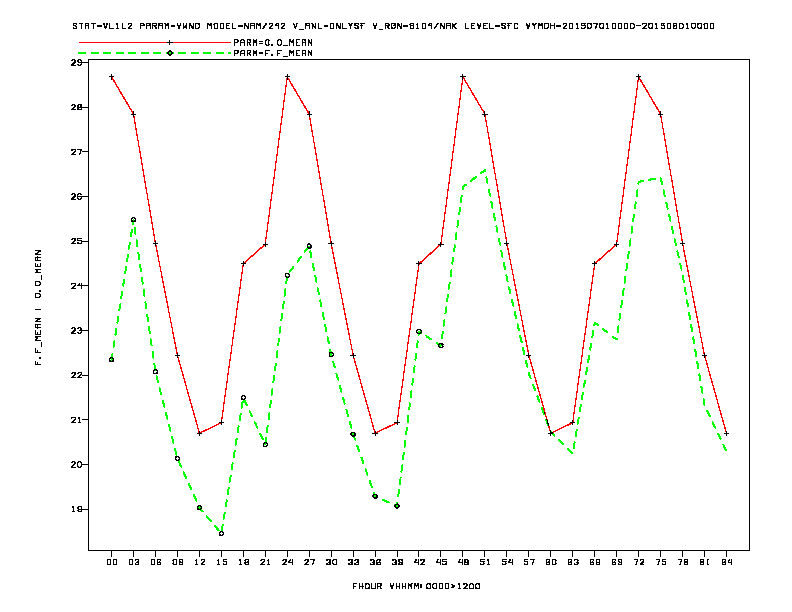Click x-axis tick label 12
Screen dimensions: 792x612
(200, 562)
